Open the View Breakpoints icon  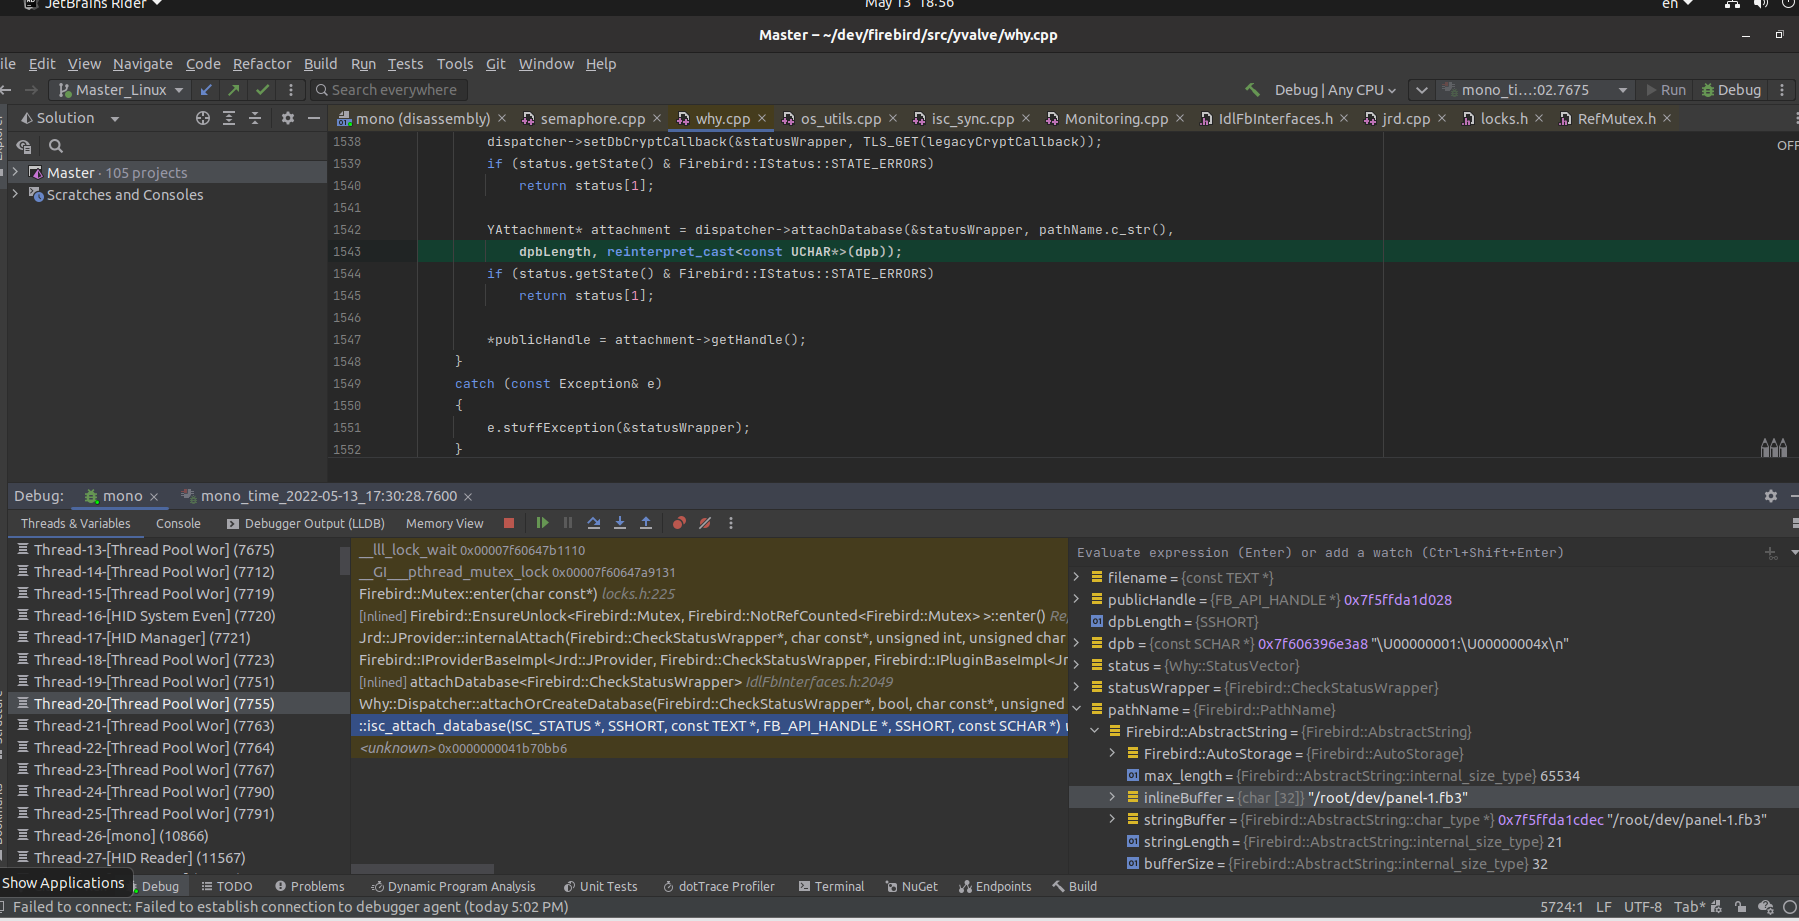(679, 523)
